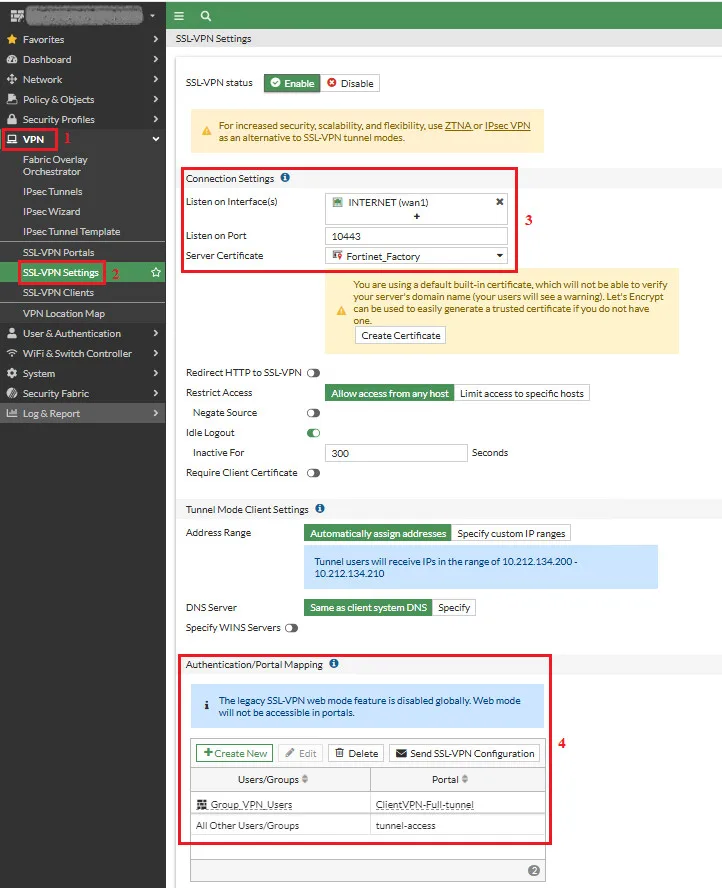Image resolution: width=722 pixels, height=888 pixels.
Task: Select Limit access to specific hosts
Action: [x=522, y=393]
